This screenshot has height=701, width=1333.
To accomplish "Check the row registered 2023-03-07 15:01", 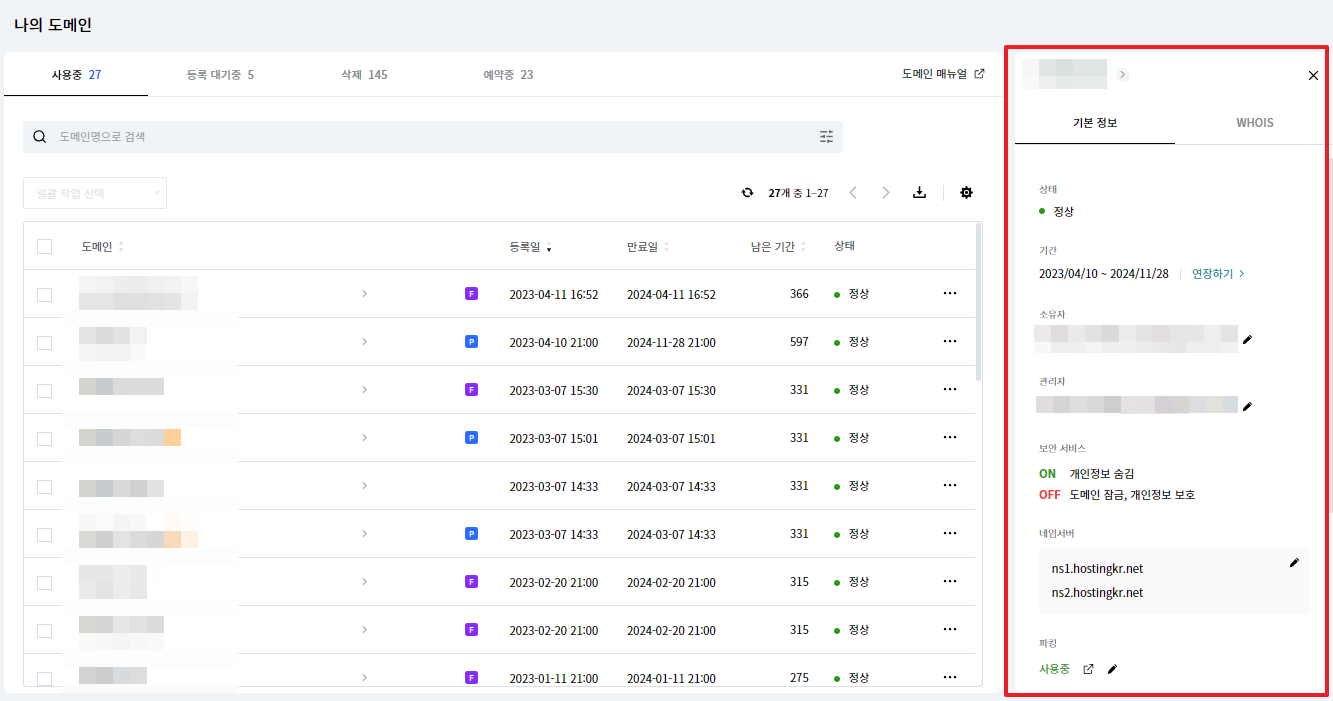I will (x=44, y=438).
